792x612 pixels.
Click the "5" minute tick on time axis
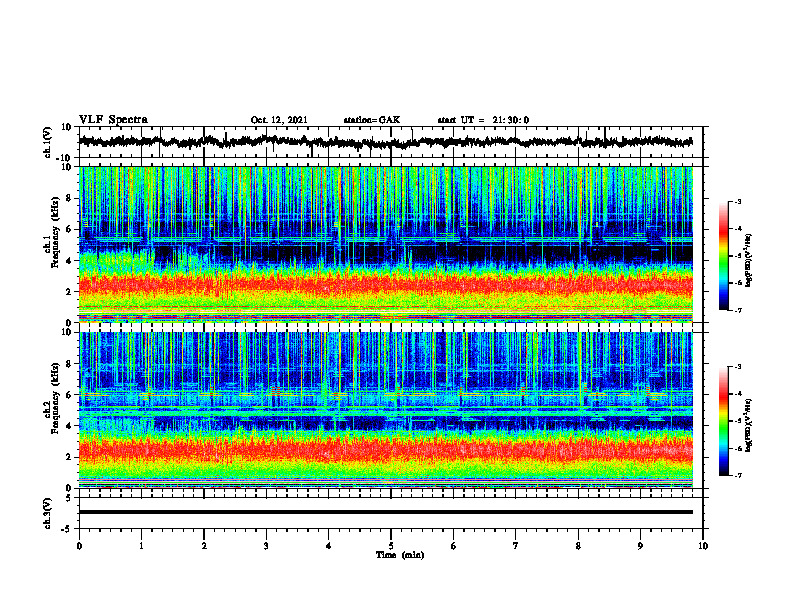[x=391, y=546]
